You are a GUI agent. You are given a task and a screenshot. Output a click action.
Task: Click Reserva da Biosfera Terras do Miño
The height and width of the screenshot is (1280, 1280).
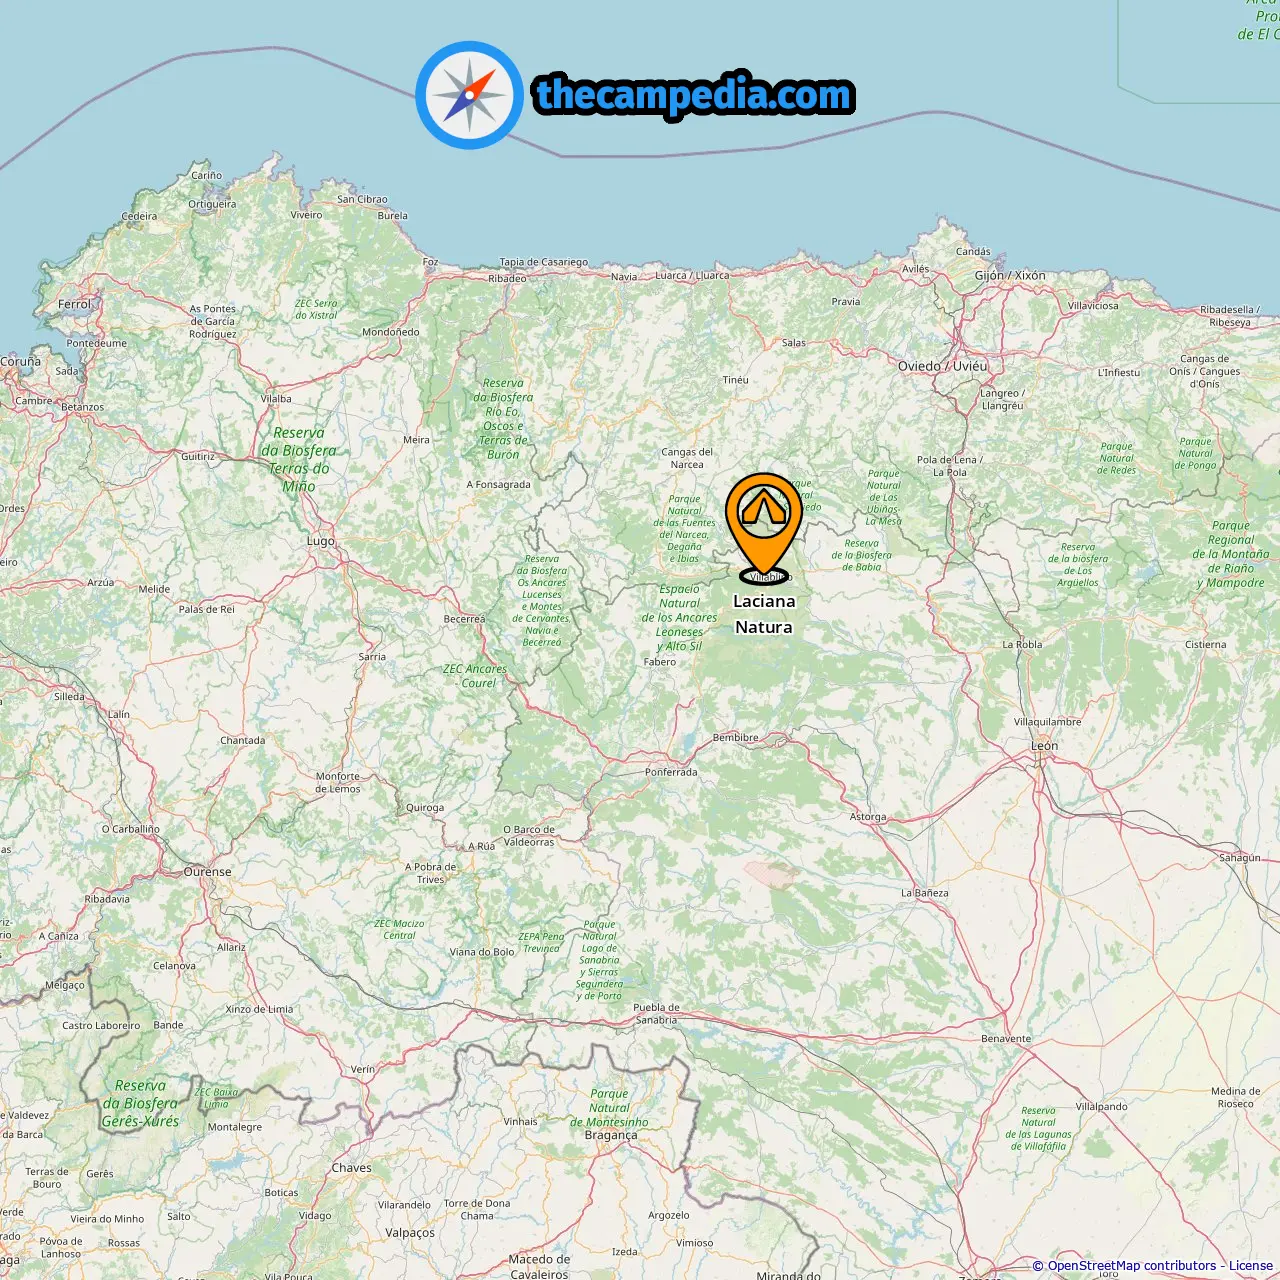click(299, 460)
